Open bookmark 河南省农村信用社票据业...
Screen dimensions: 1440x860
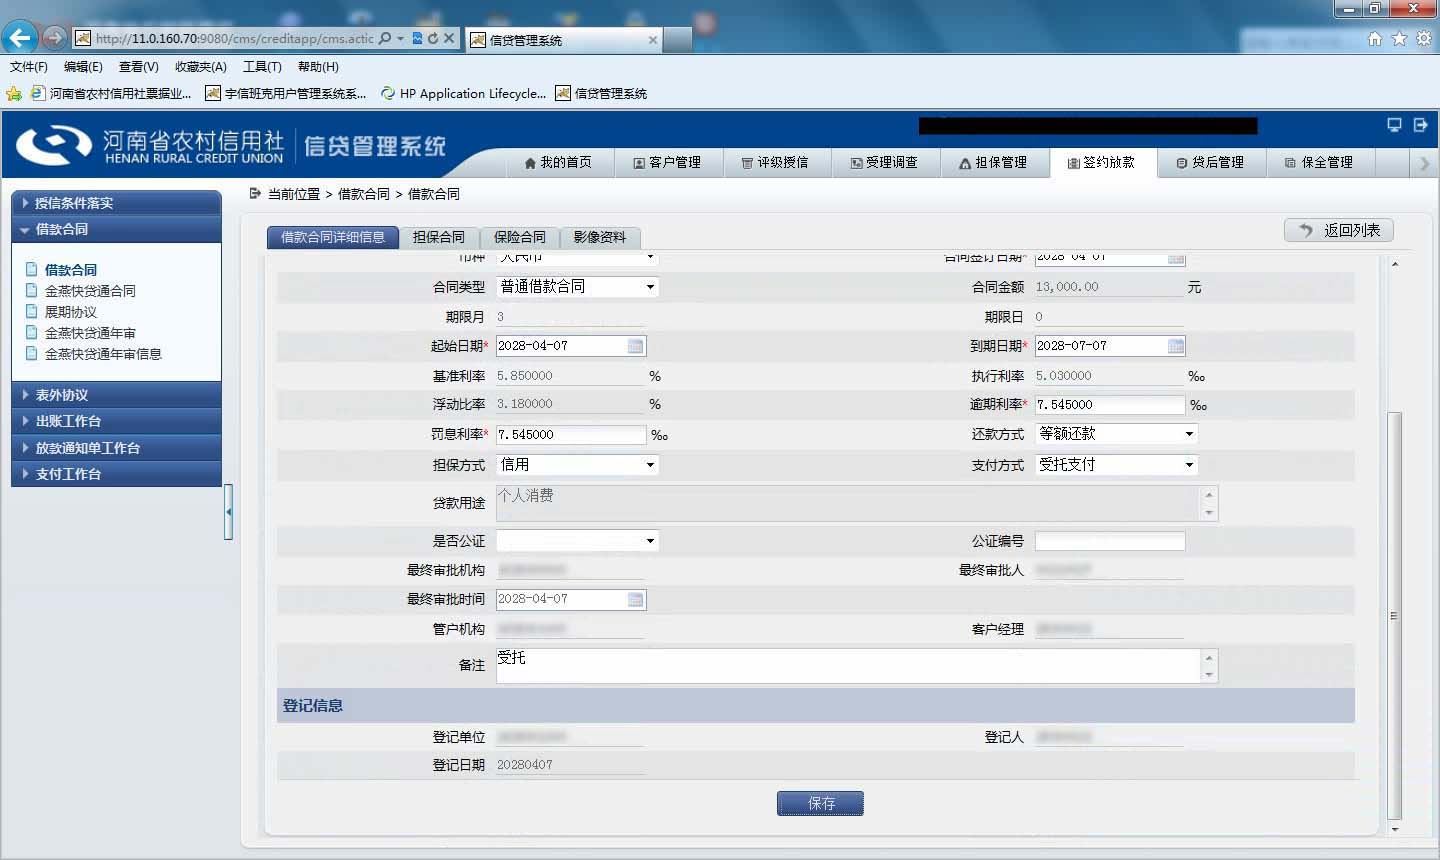(111, 93)
